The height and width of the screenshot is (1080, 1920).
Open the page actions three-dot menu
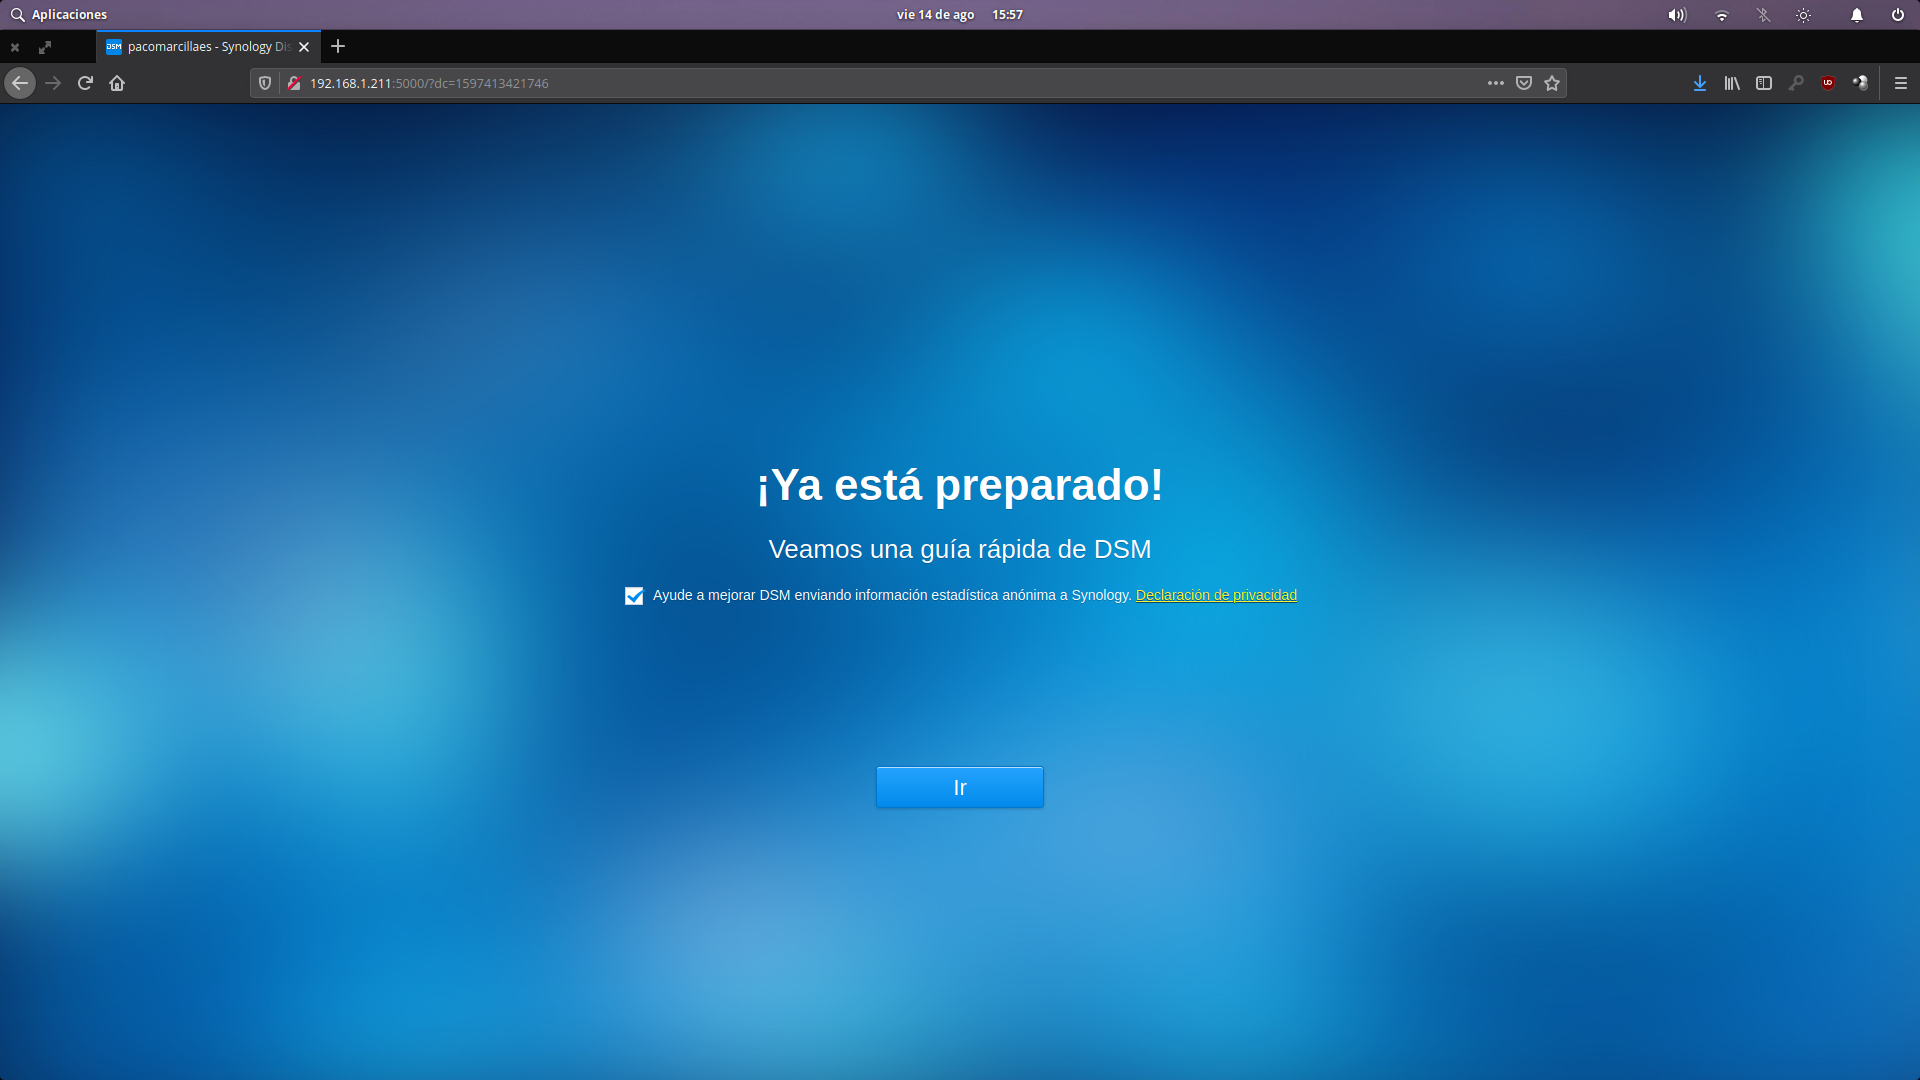1495,84
